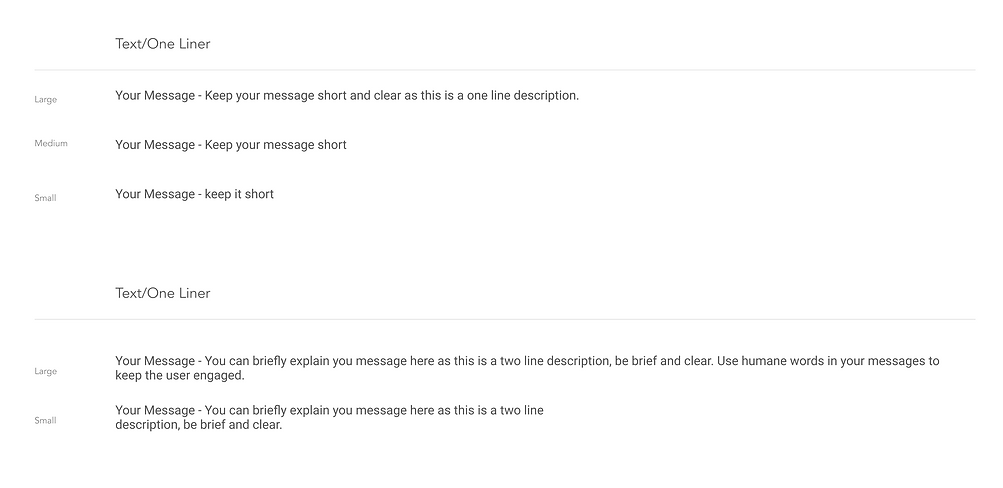
Task: Click the second Text/One Liner heading
Action: tap(162, 294)
